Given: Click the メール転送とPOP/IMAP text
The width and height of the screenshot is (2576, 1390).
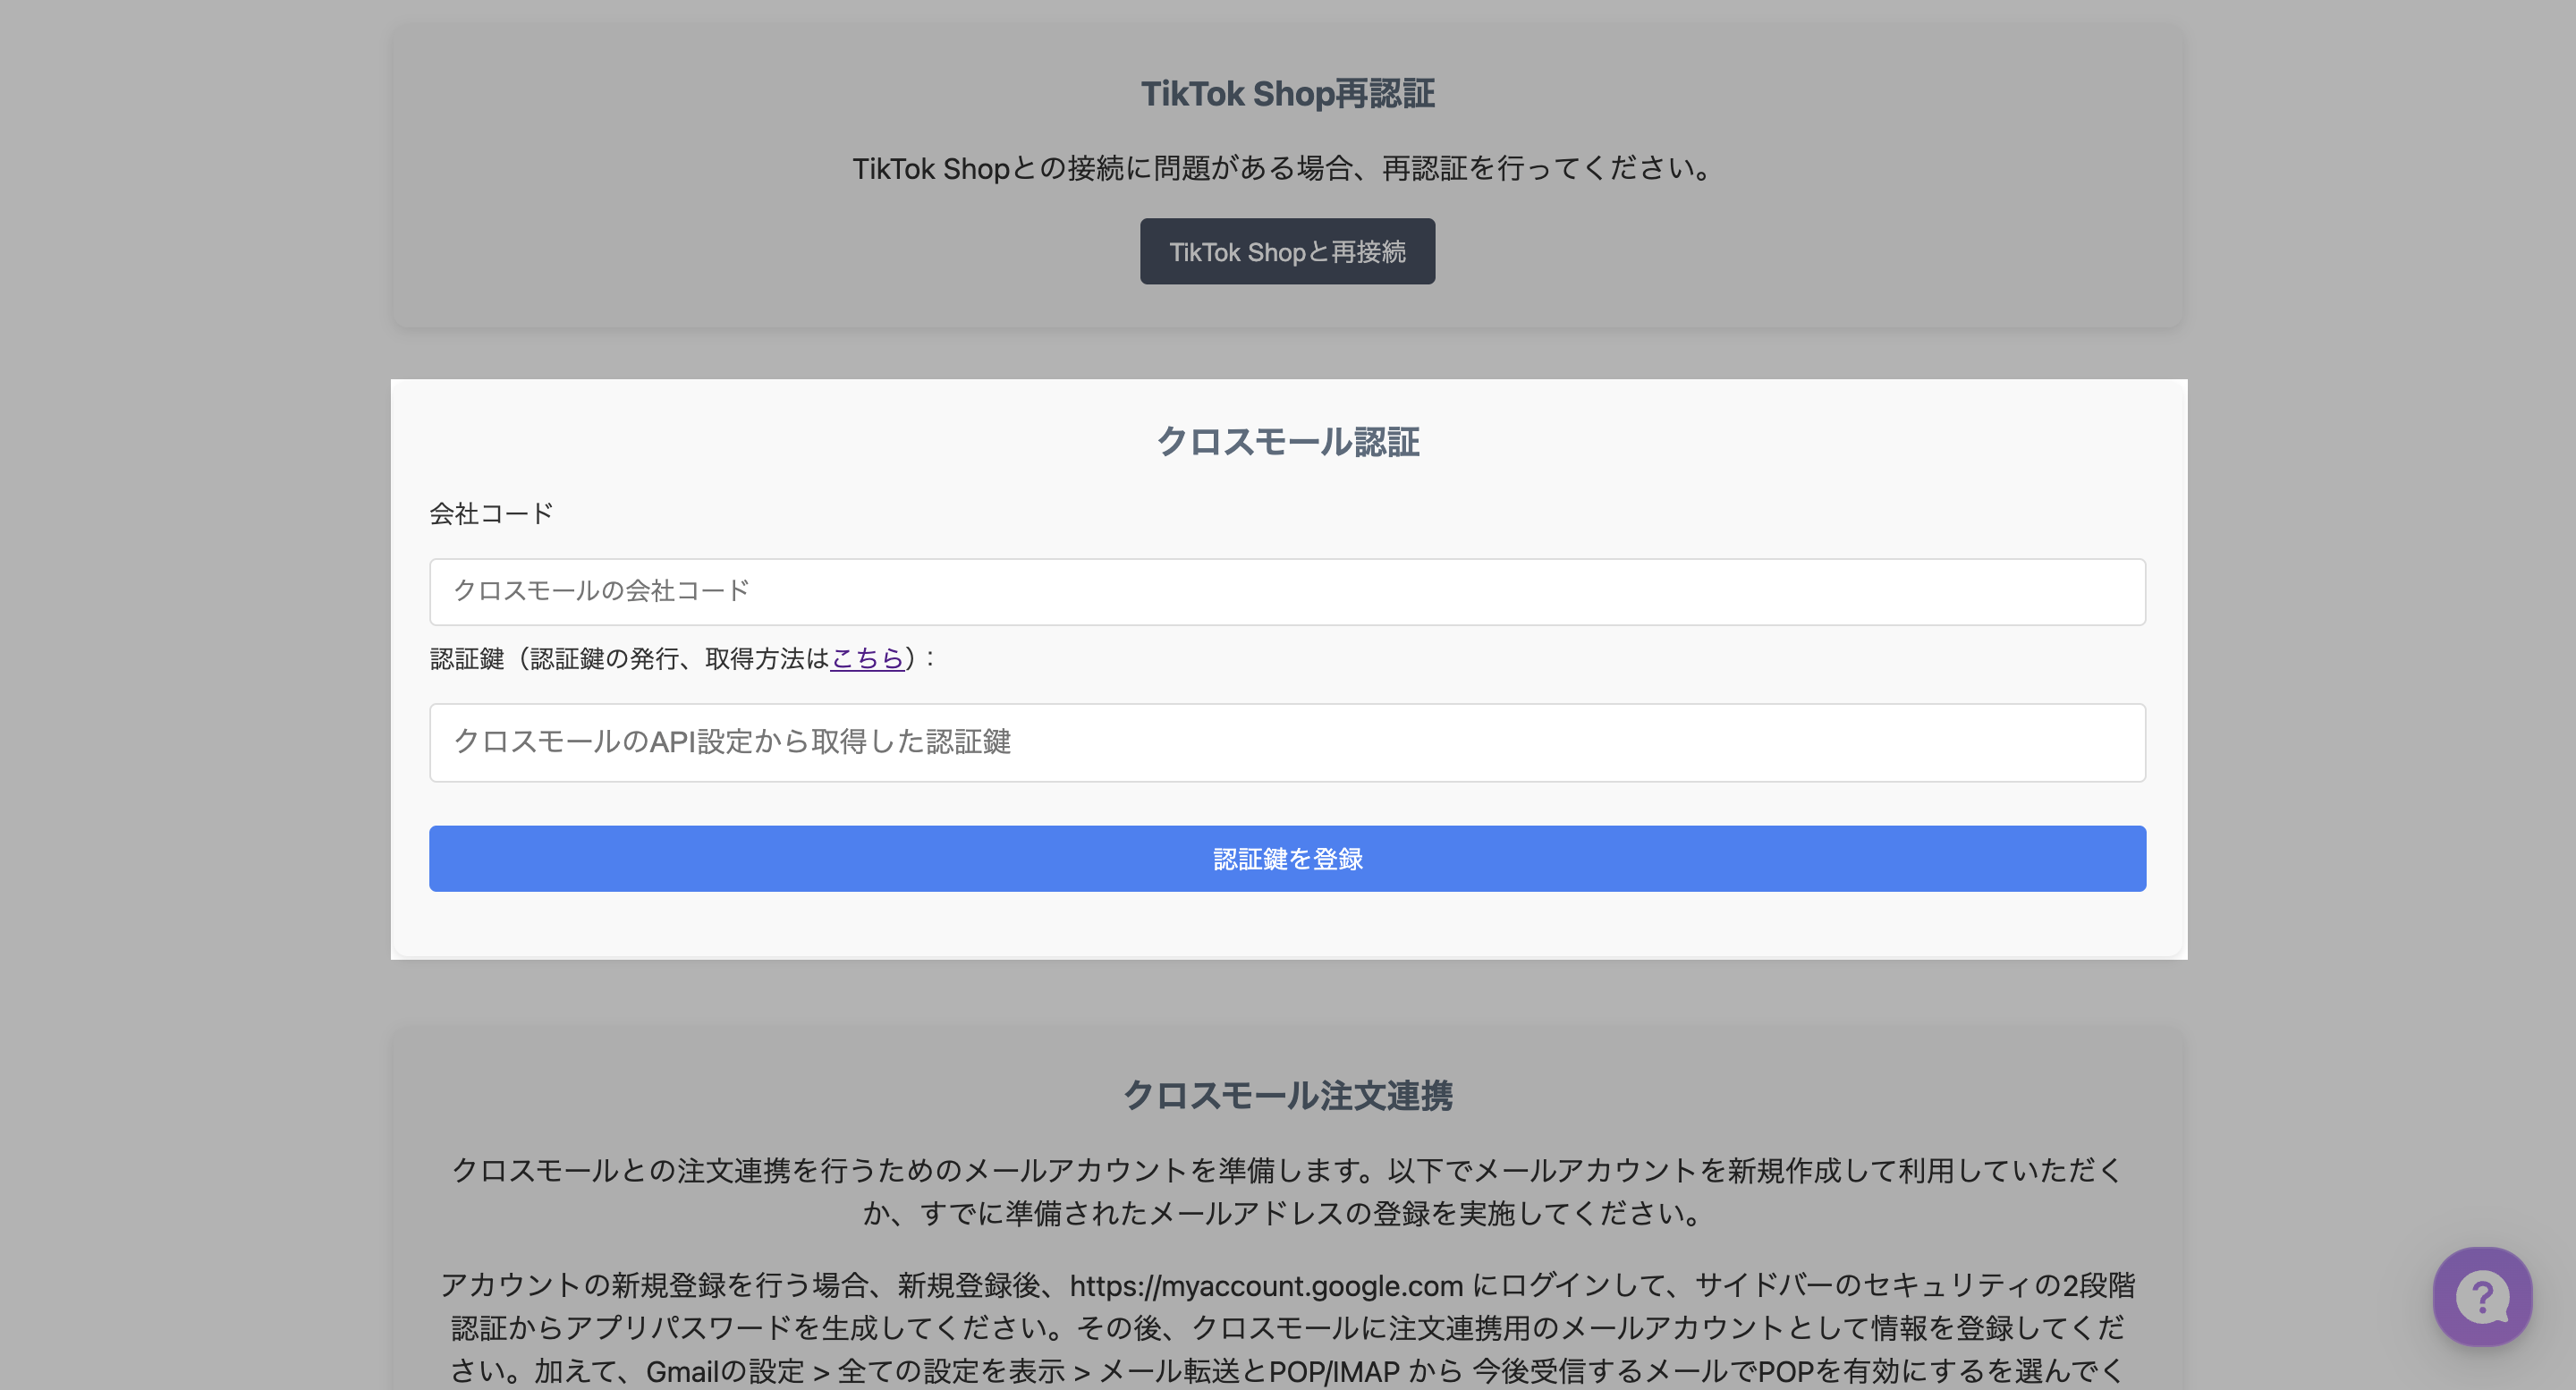Looking at the screenshot, I should [x=1250, y=1371].
